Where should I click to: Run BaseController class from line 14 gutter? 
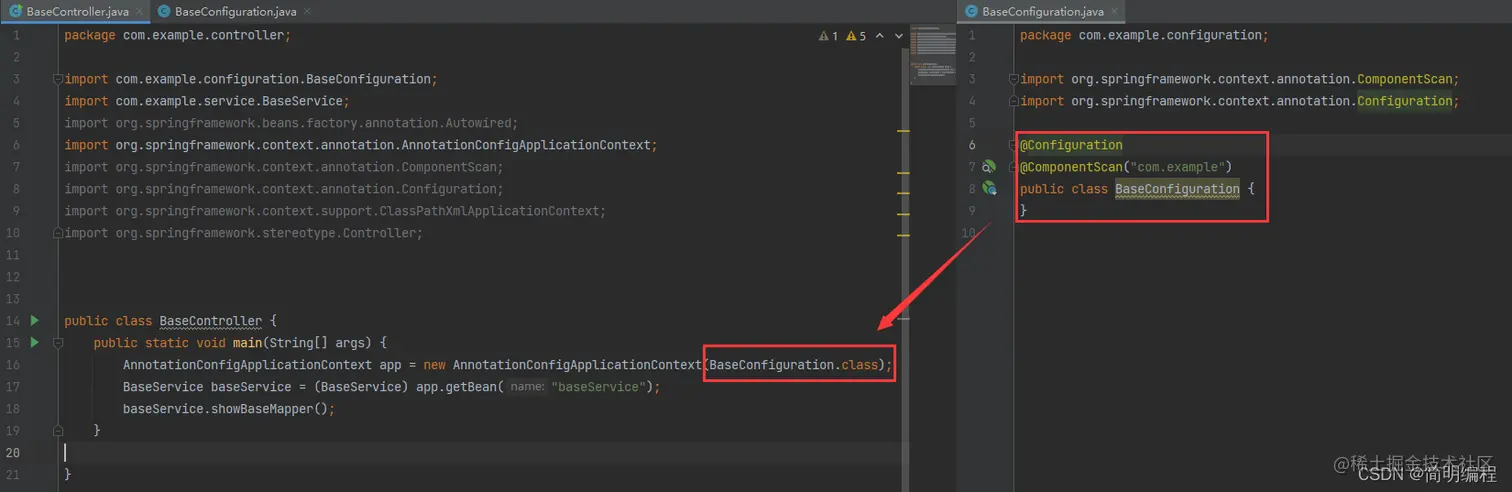[x=35, y=321]
